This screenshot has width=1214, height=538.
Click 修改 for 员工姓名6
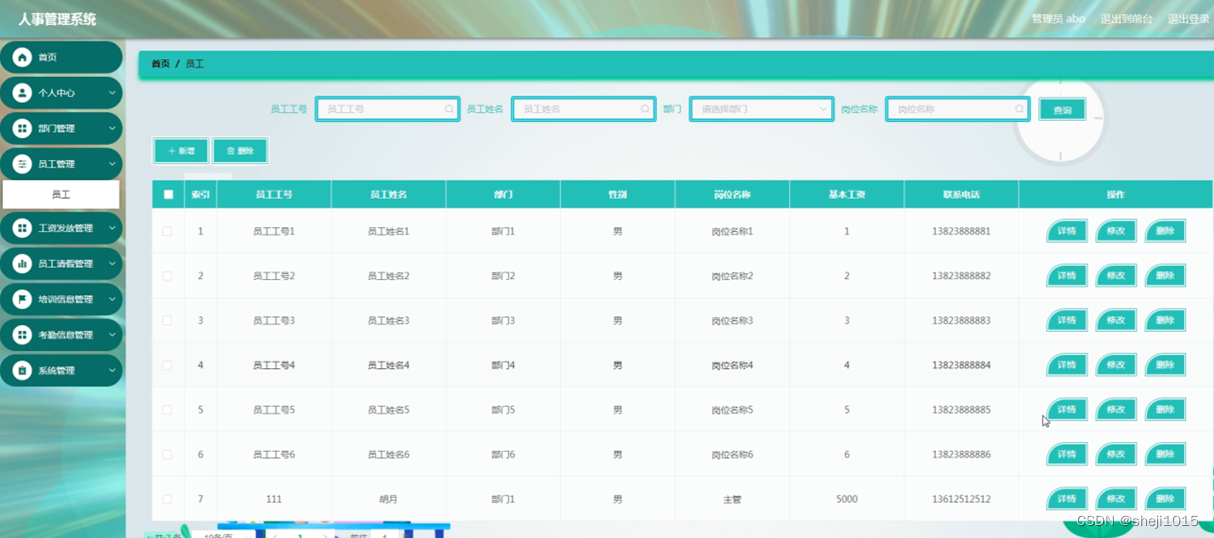[x=1116, y=454]
